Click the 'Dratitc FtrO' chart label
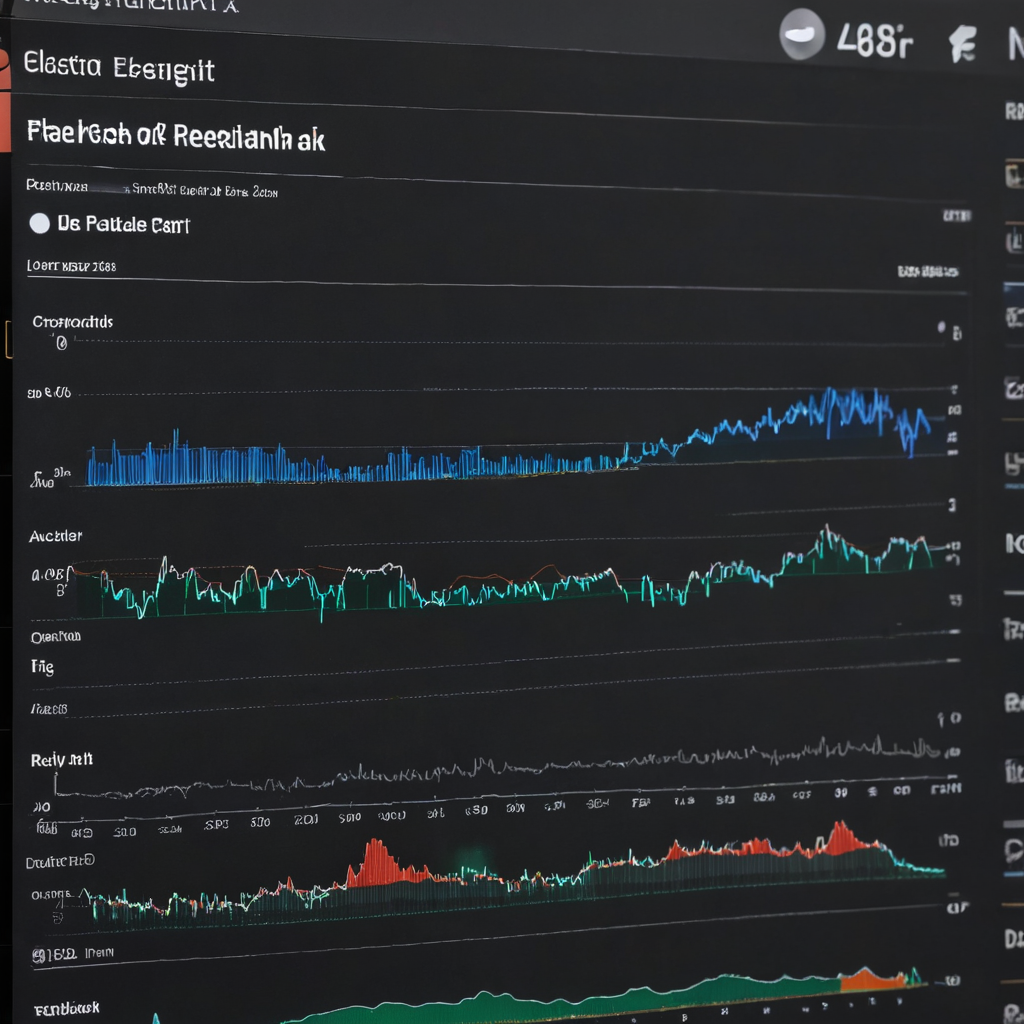 (x=60, y=862)
